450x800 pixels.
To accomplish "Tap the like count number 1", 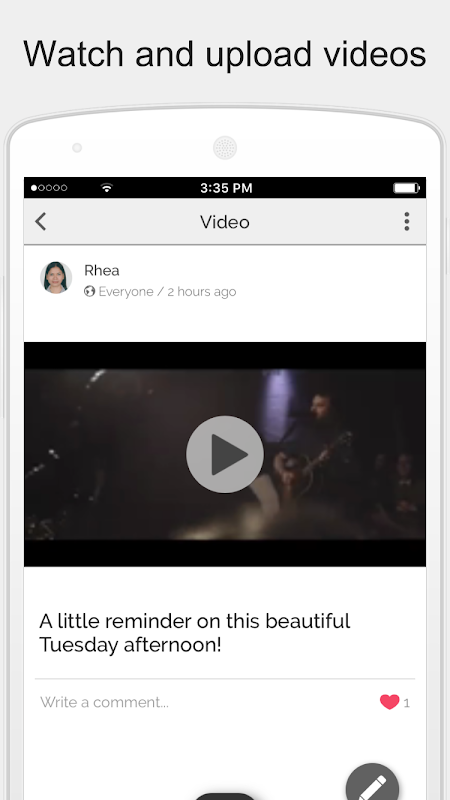I will click(407, 704).
